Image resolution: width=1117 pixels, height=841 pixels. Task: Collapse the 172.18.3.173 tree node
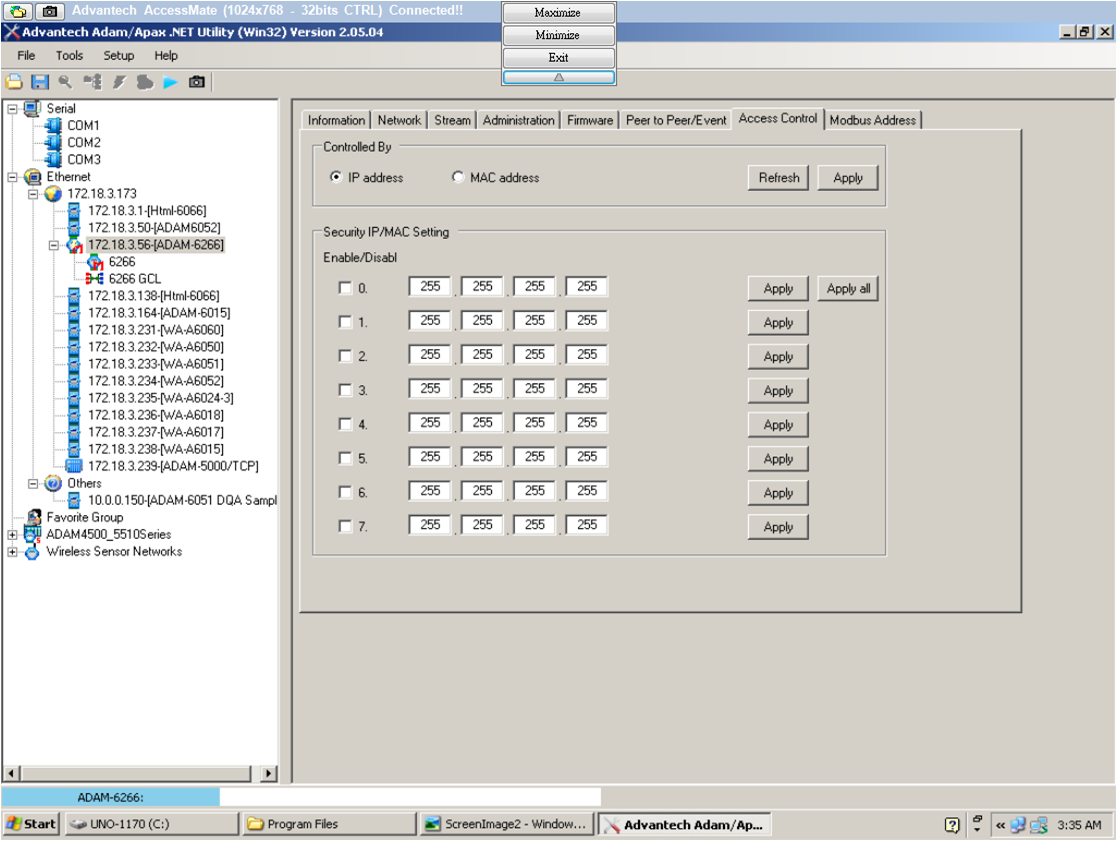[33, 194]
